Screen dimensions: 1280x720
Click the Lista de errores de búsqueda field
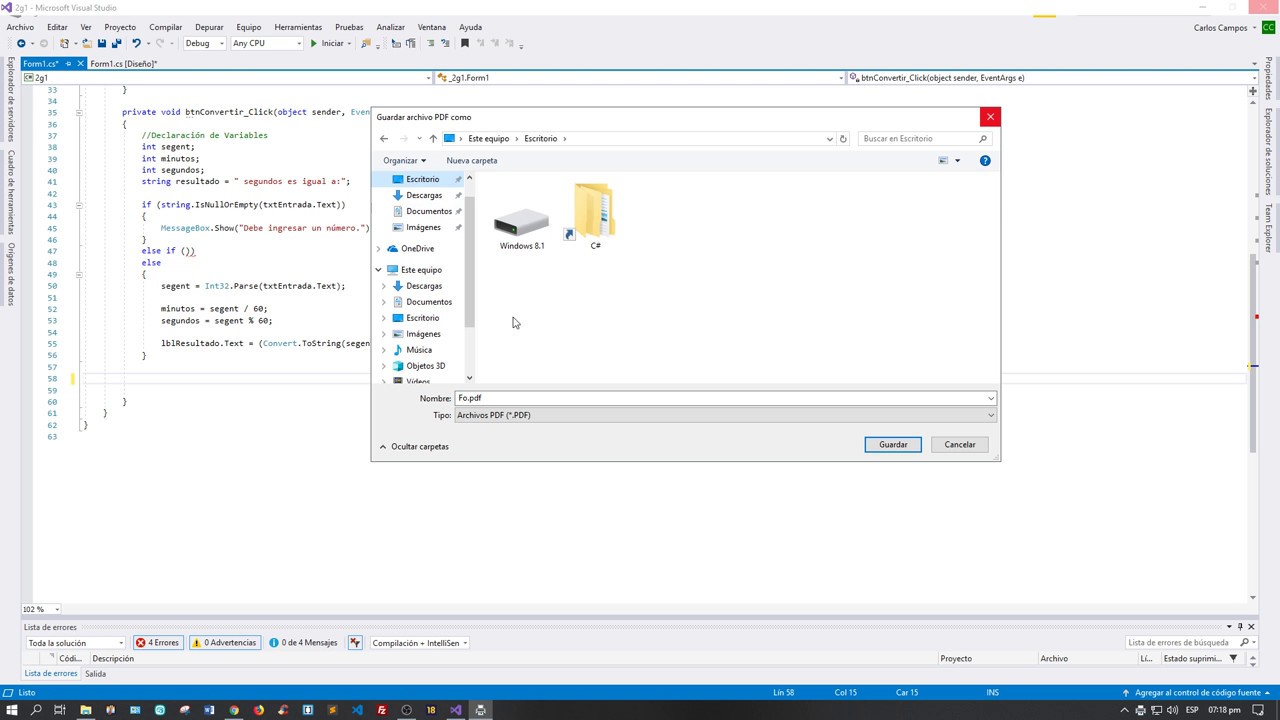(x=1184, y=643)
